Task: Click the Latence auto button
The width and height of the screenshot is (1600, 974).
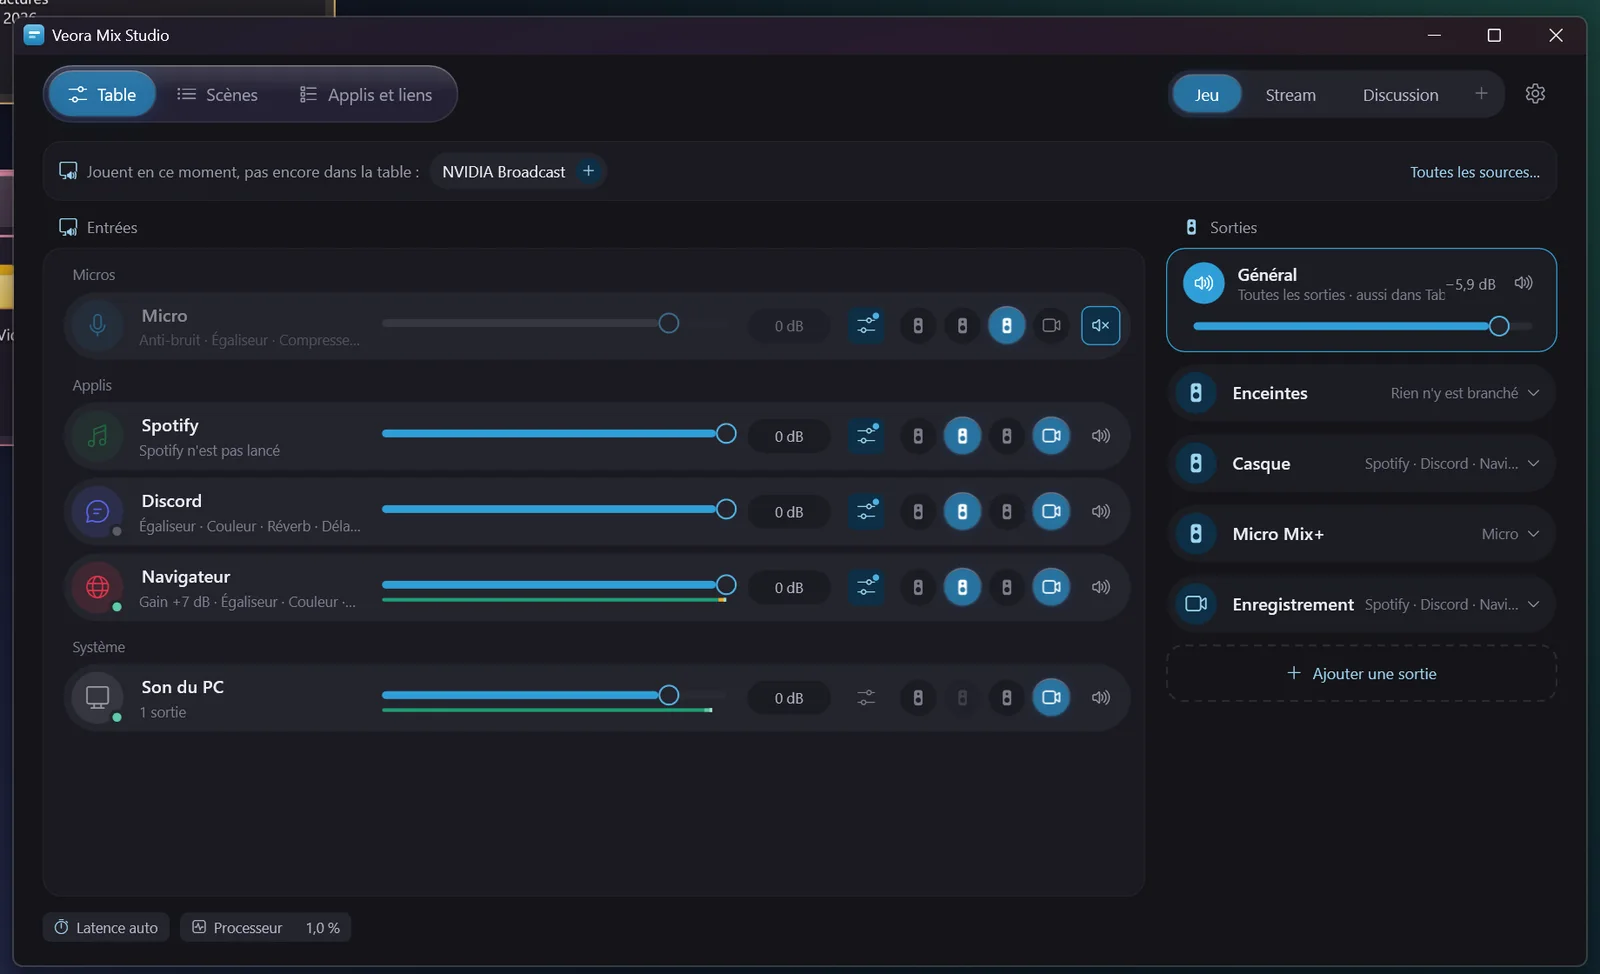Action: [x=106, y=927]
